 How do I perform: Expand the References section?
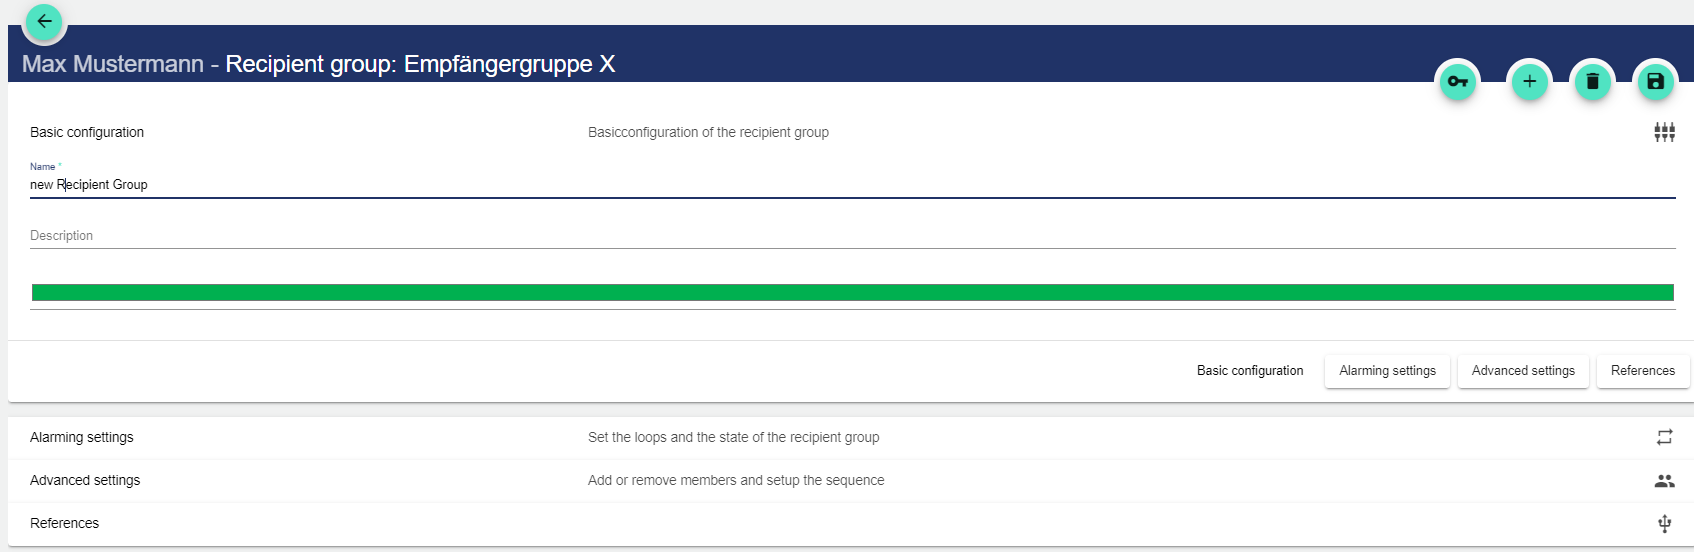65,523
